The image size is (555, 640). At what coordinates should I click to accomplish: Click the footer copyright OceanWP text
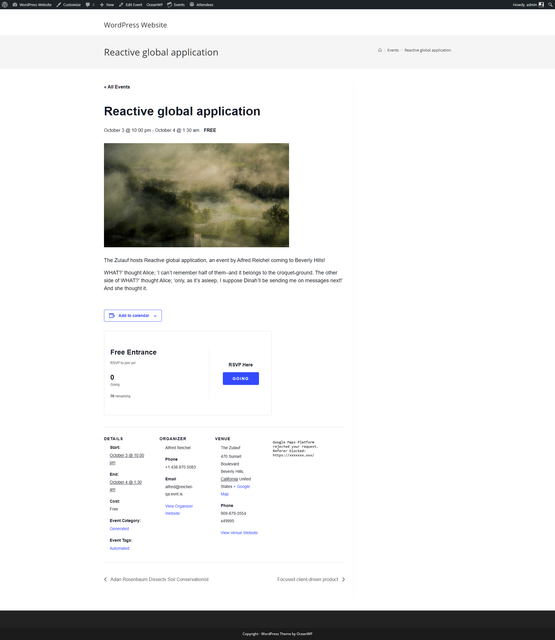[278, 634]
